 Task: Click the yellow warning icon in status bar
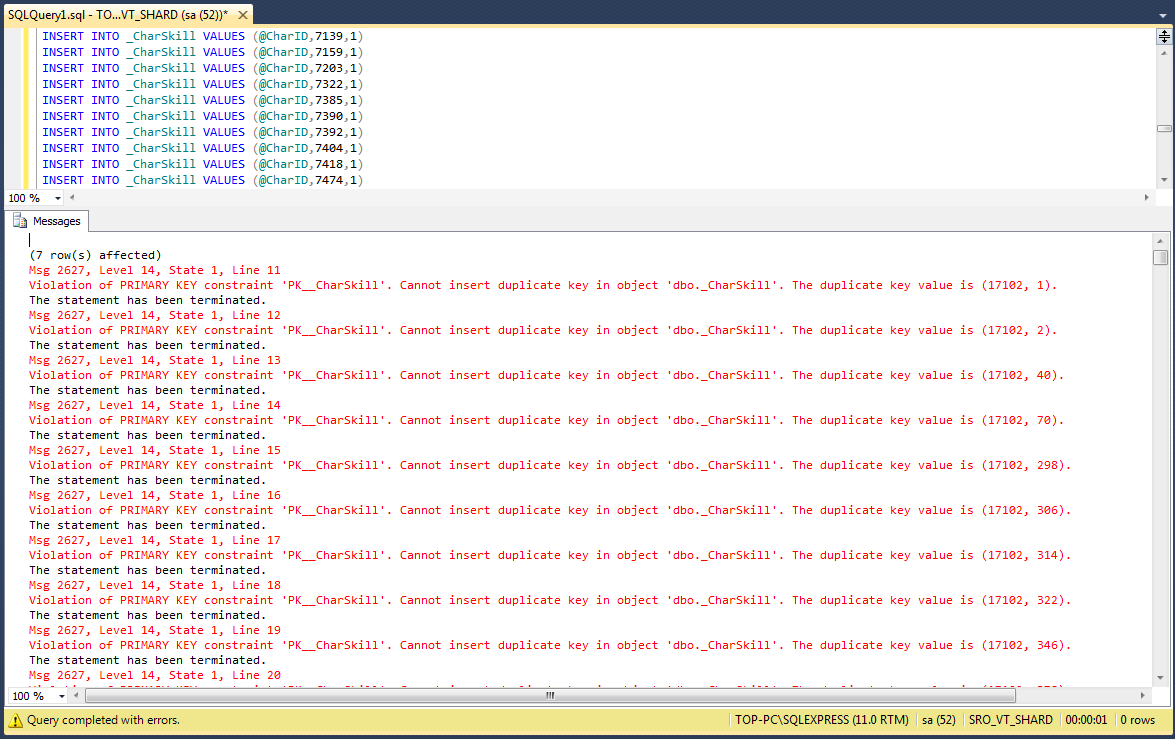[15, 720]
